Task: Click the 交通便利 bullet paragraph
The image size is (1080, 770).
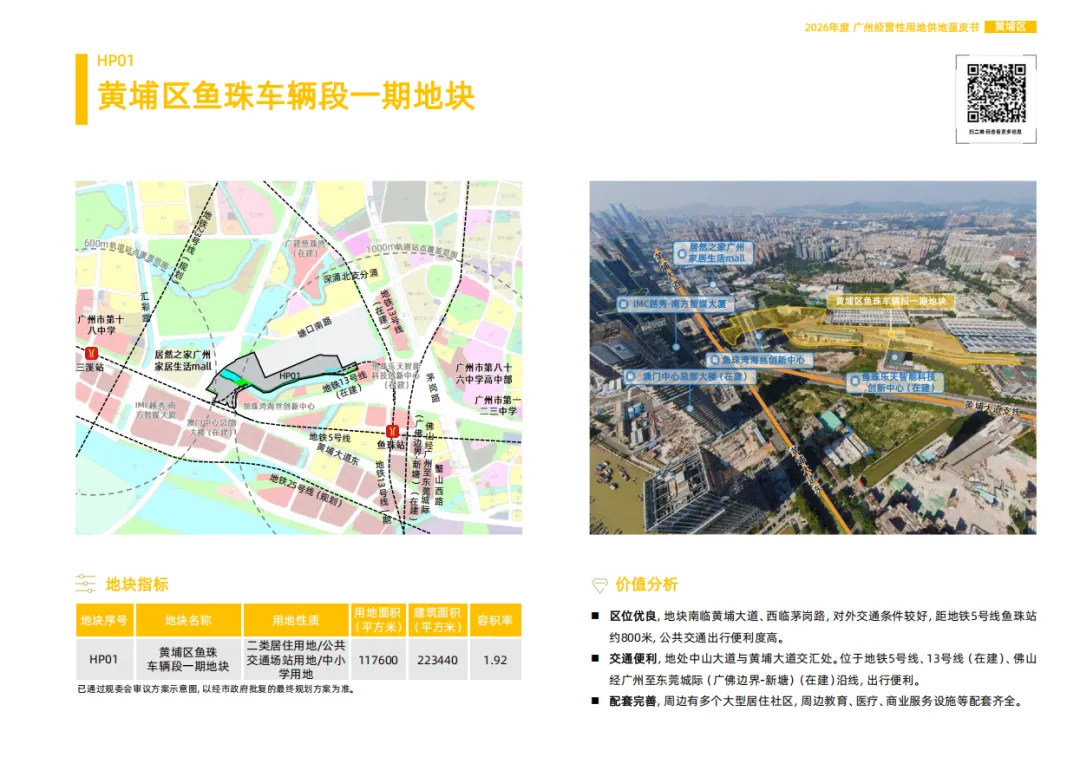Action: [822, 669]
